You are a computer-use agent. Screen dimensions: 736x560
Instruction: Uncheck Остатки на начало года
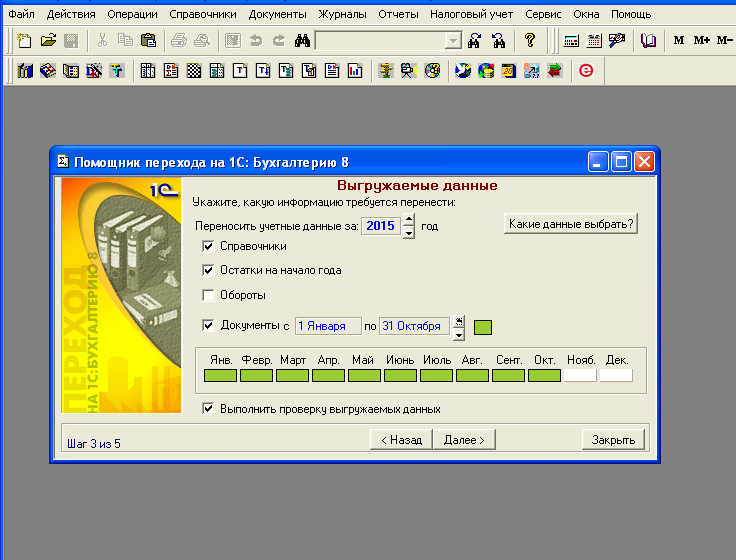(x=208, y=270)
